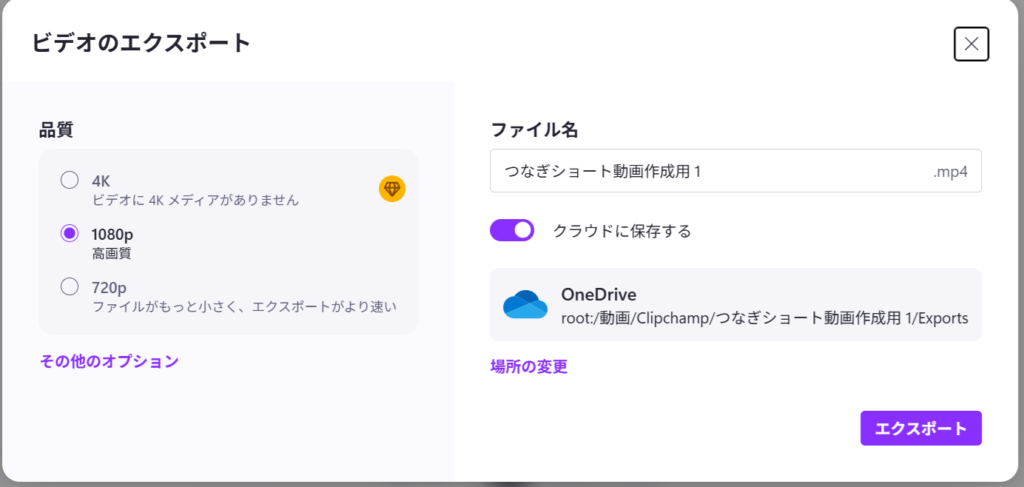Click the OneDrive cloud icon

coord(525,304)
